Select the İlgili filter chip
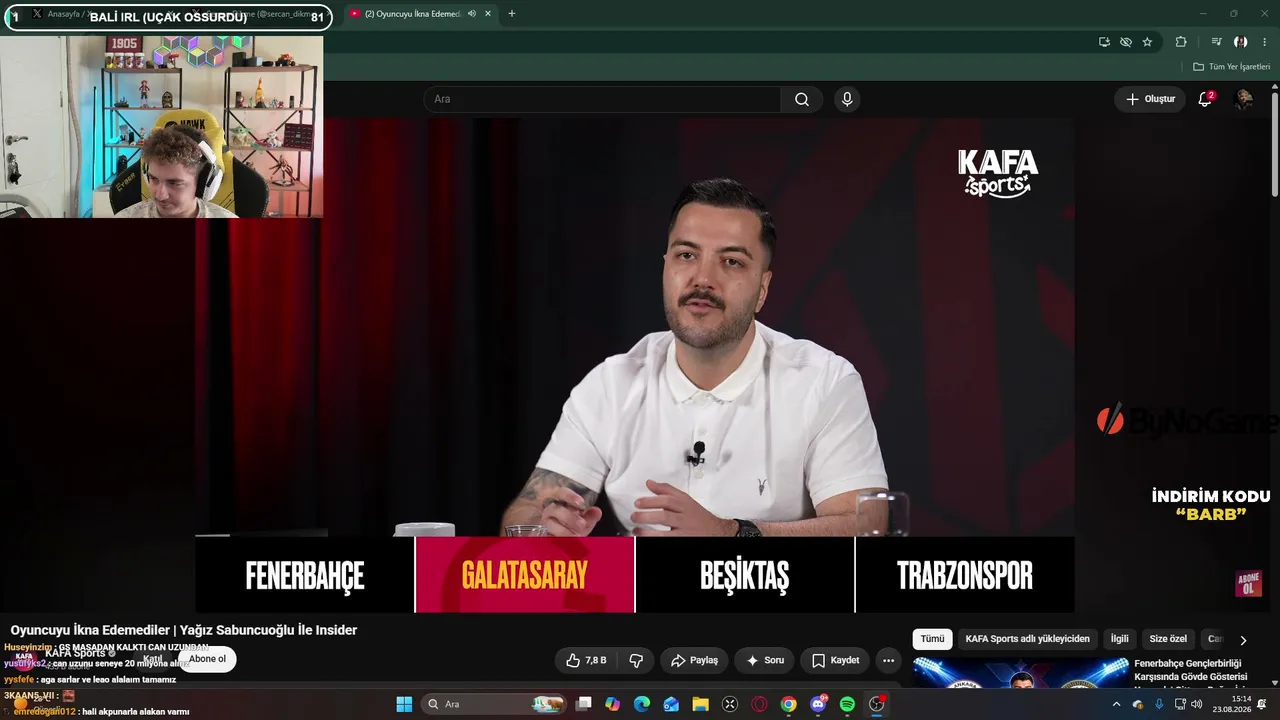This screenshot has width=1280, height=720. pyautogui.click(x=1119, y=639)
